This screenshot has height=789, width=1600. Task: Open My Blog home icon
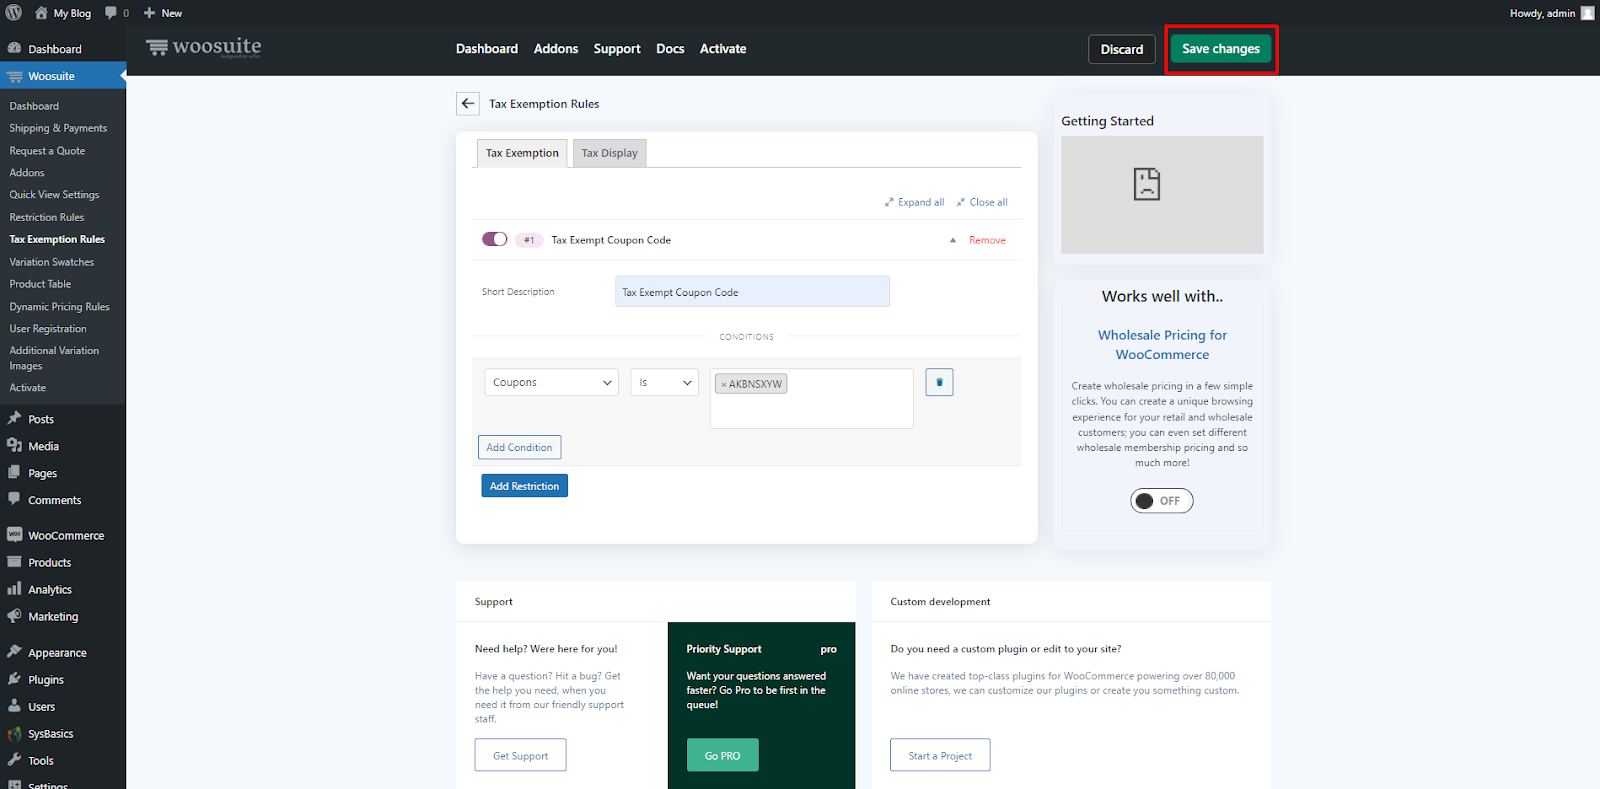pyautogui.click(x=41, y=13)
